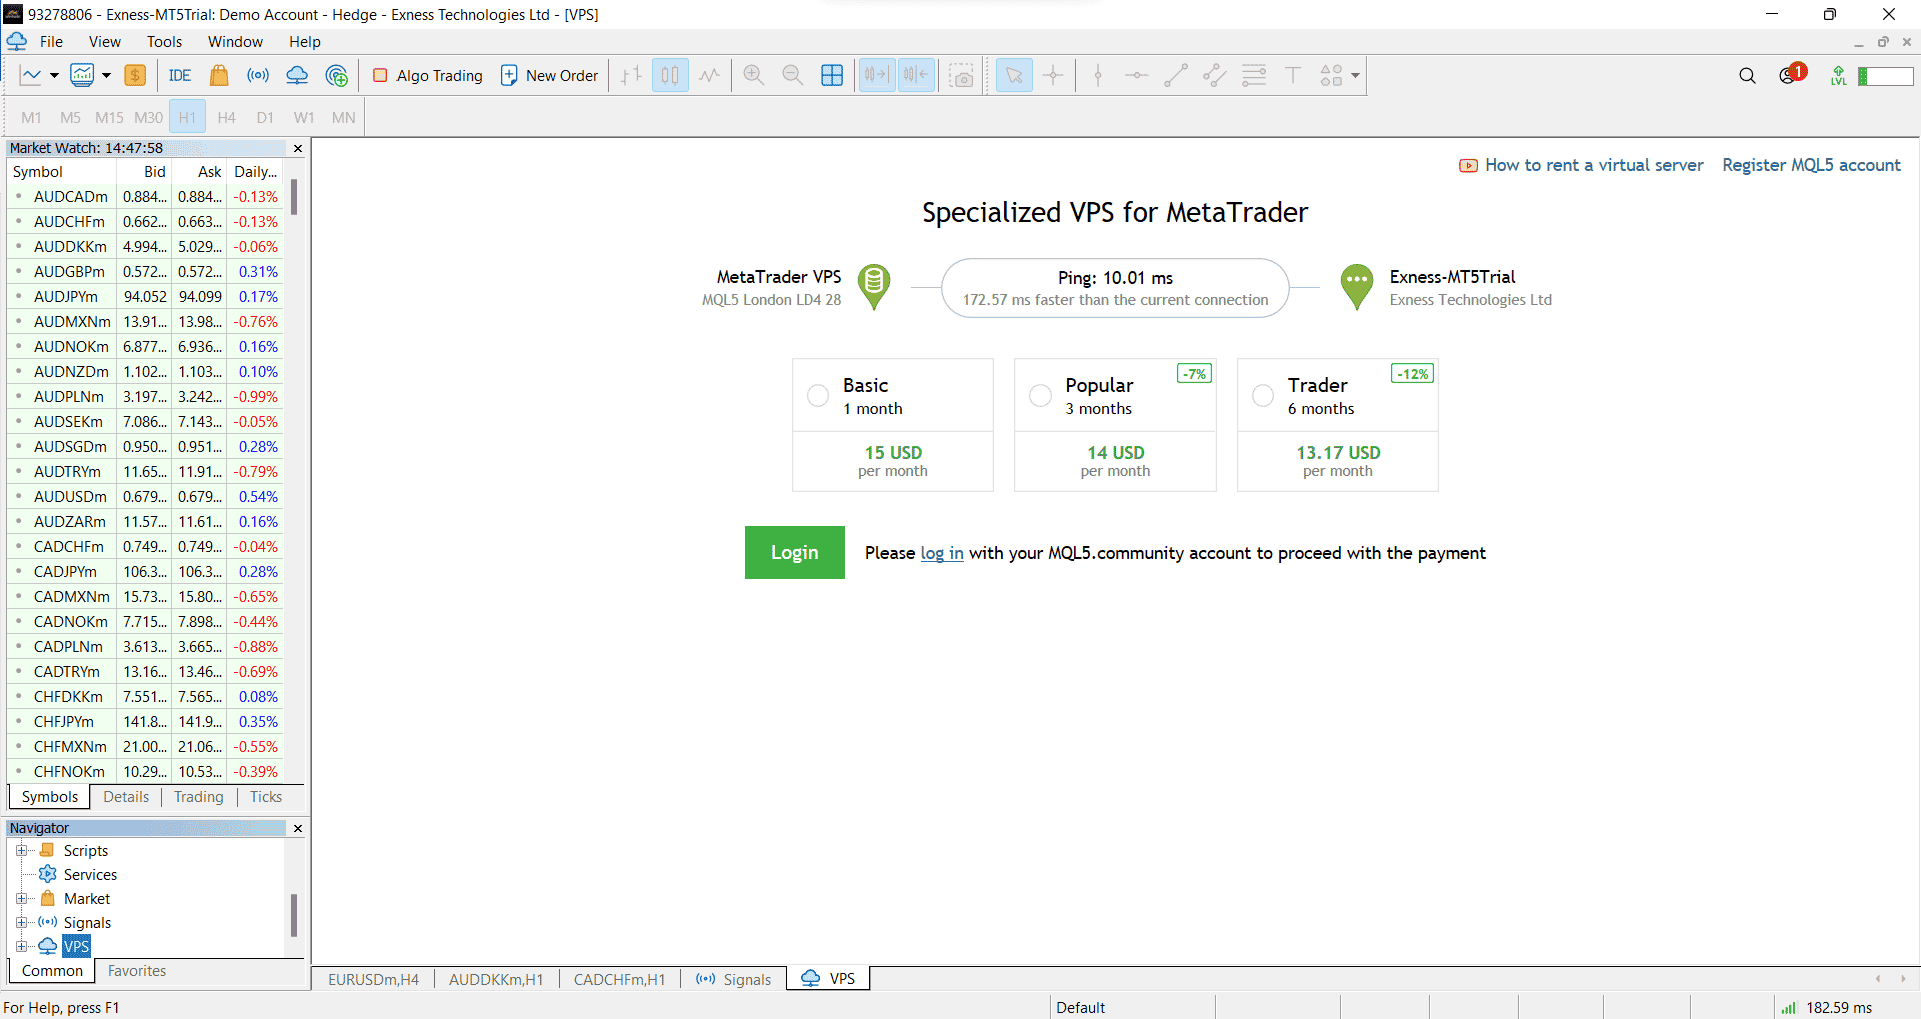Switch to Market Watch Ticks tab

click(266, 797)
